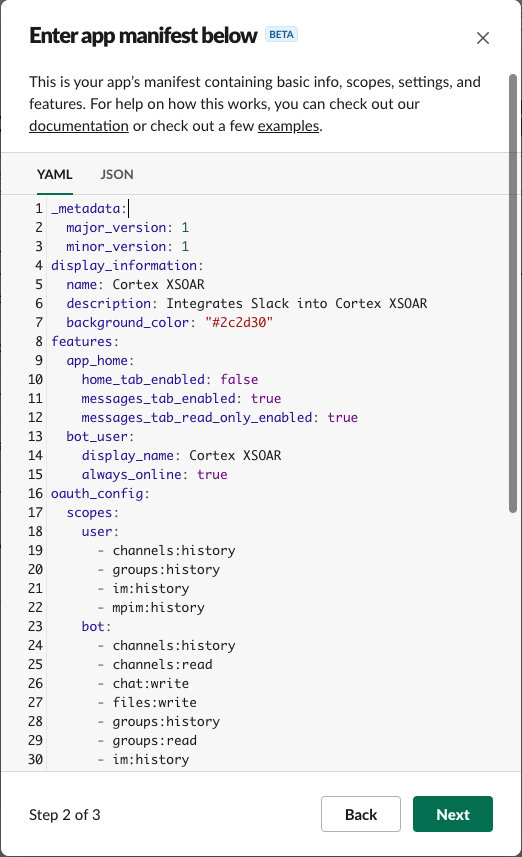The width and height of the screenshot is (522, 857).
Task: Place cursor after always_online true
Action: (x=228, y=474)
